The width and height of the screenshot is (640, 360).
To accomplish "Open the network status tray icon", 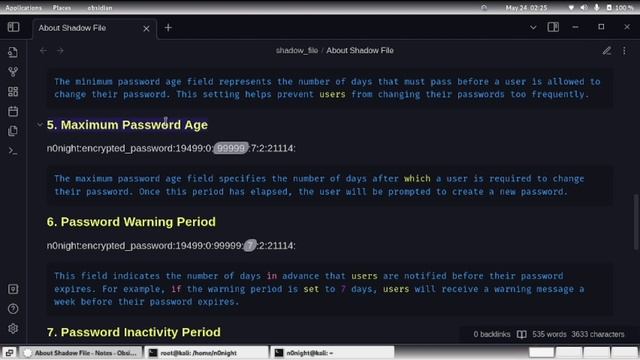I will 571,8.
